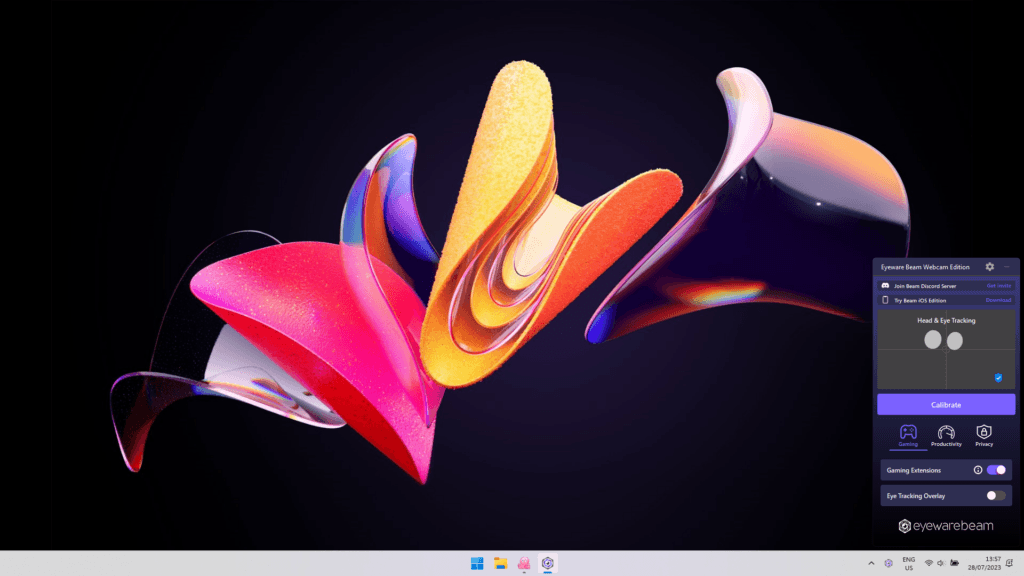Open the pink app icon in taskbar
This screenshot has width=1024, height=576.
524,563
